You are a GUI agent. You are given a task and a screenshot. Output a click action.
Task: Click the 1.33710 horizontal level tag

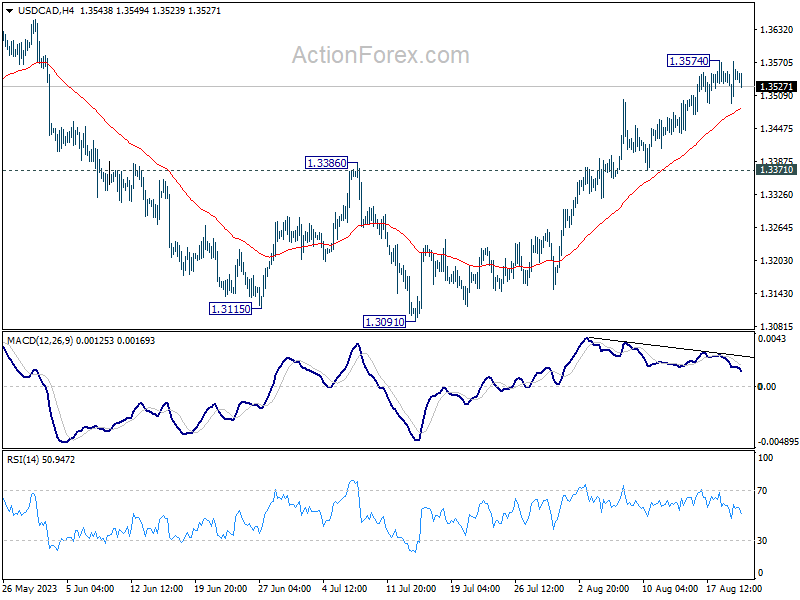pos(776,170)
